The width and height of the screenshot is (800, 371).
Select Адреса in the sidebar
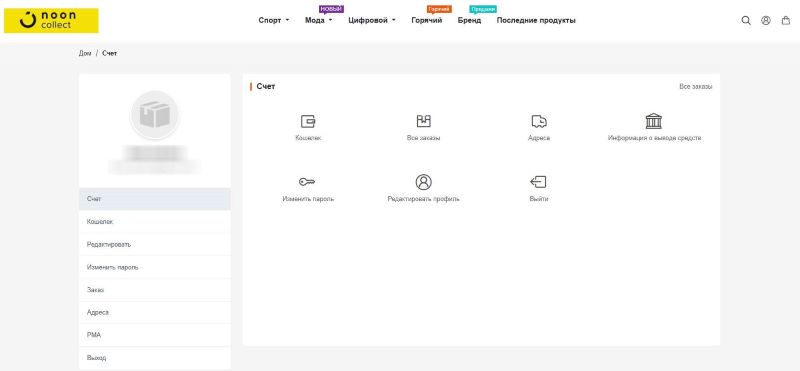pos(155,312)
